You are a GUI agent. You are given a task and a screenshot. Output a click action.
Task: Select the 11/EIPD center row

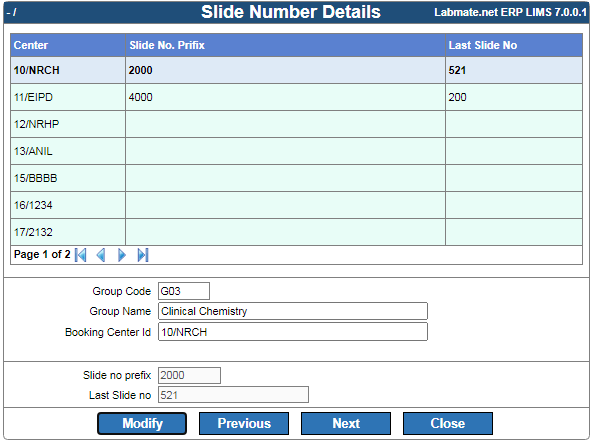pyautogui.click(x=296, y=97)
